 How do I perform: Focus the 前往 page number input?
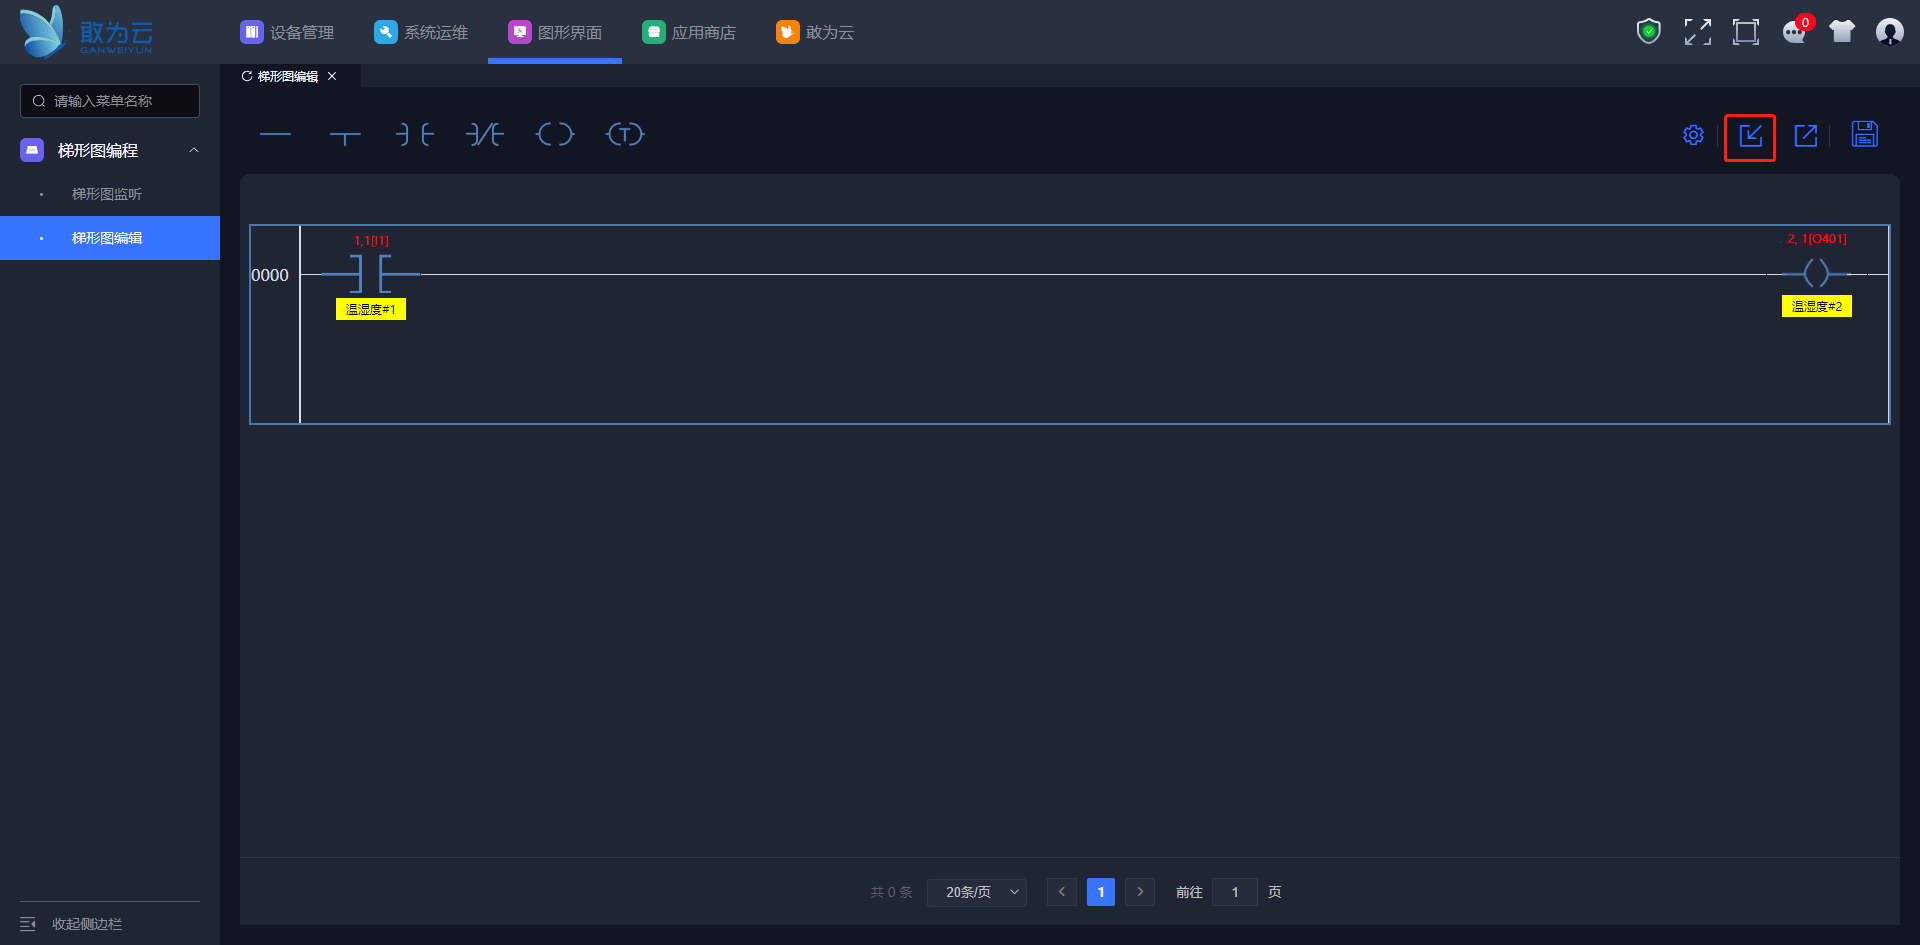click(1235, 892)
